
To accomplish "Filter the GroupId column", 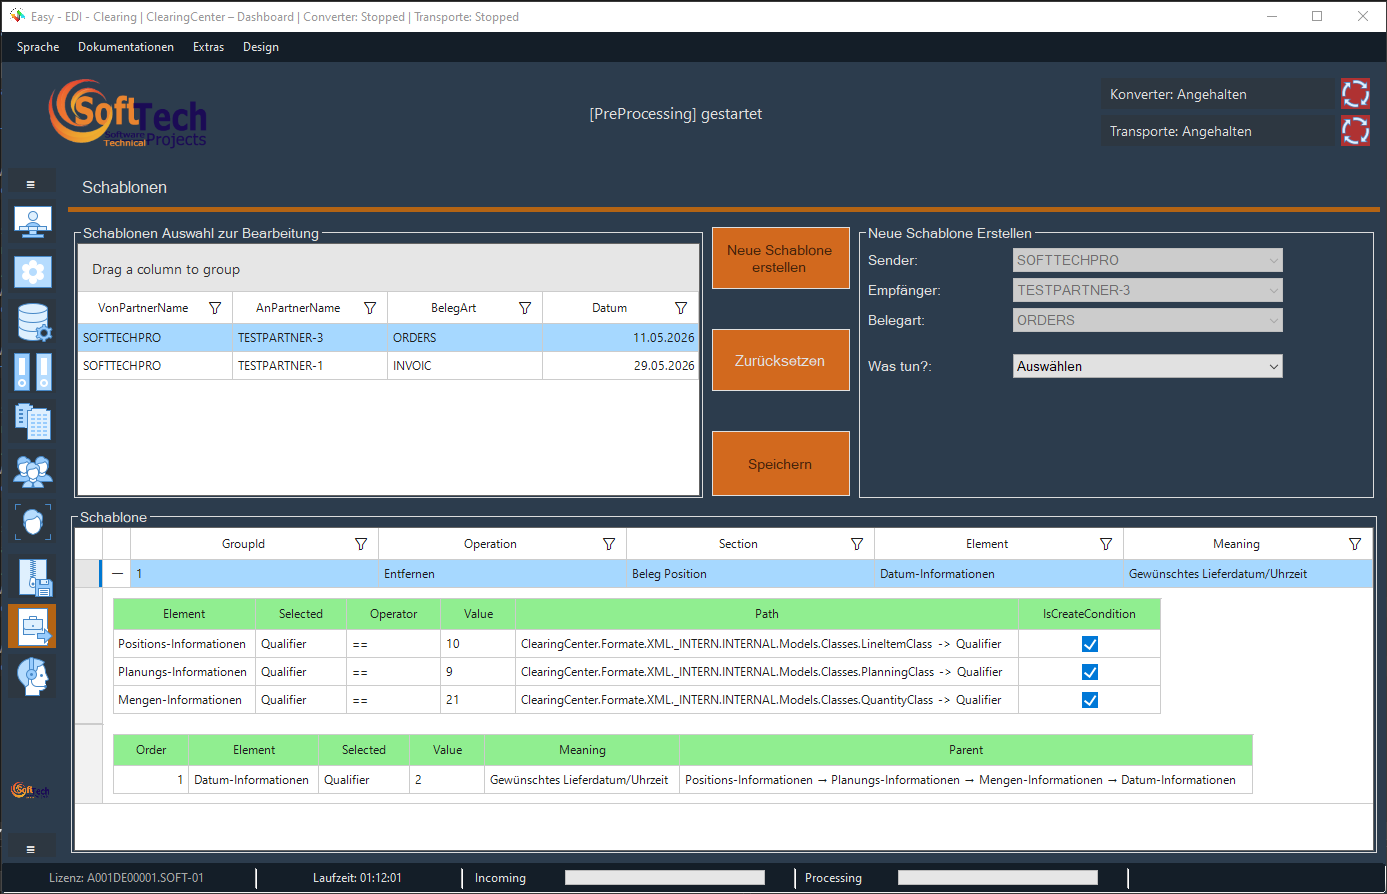I will [361, 544].
